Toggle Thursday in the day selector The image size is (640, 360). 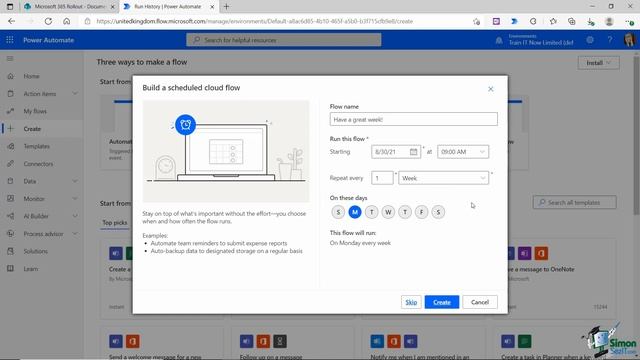[x=405, y=212]
